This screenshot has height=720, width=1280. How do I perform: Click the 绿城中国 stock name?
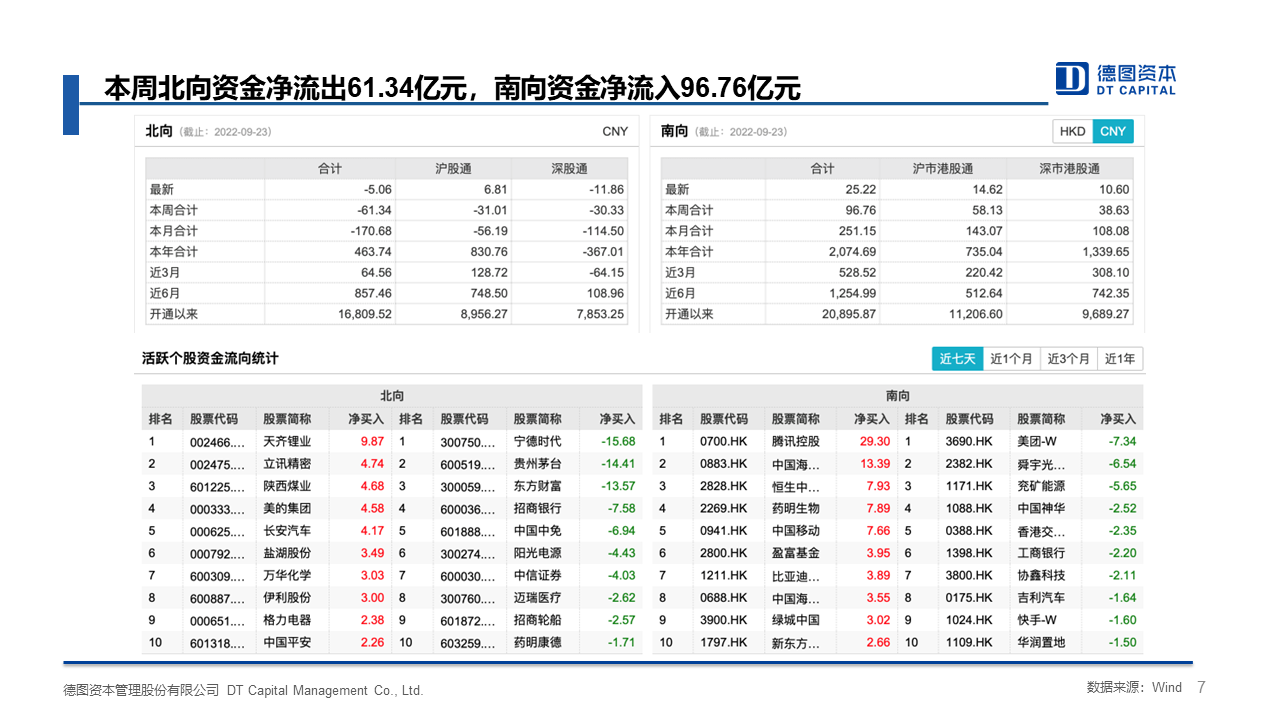[796, 620]
